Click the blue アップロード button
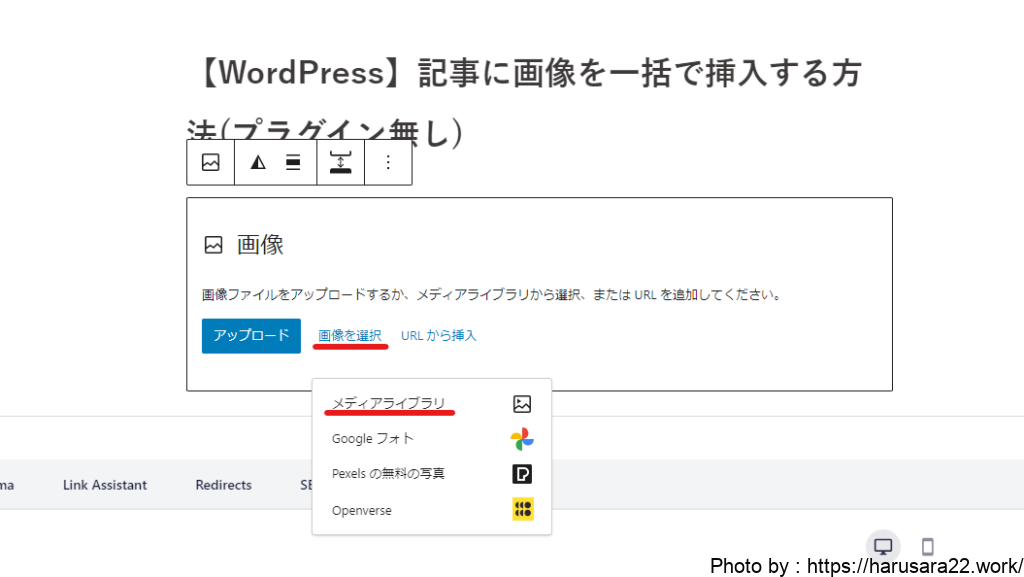The image size is (1024, 577). (251, 335)
